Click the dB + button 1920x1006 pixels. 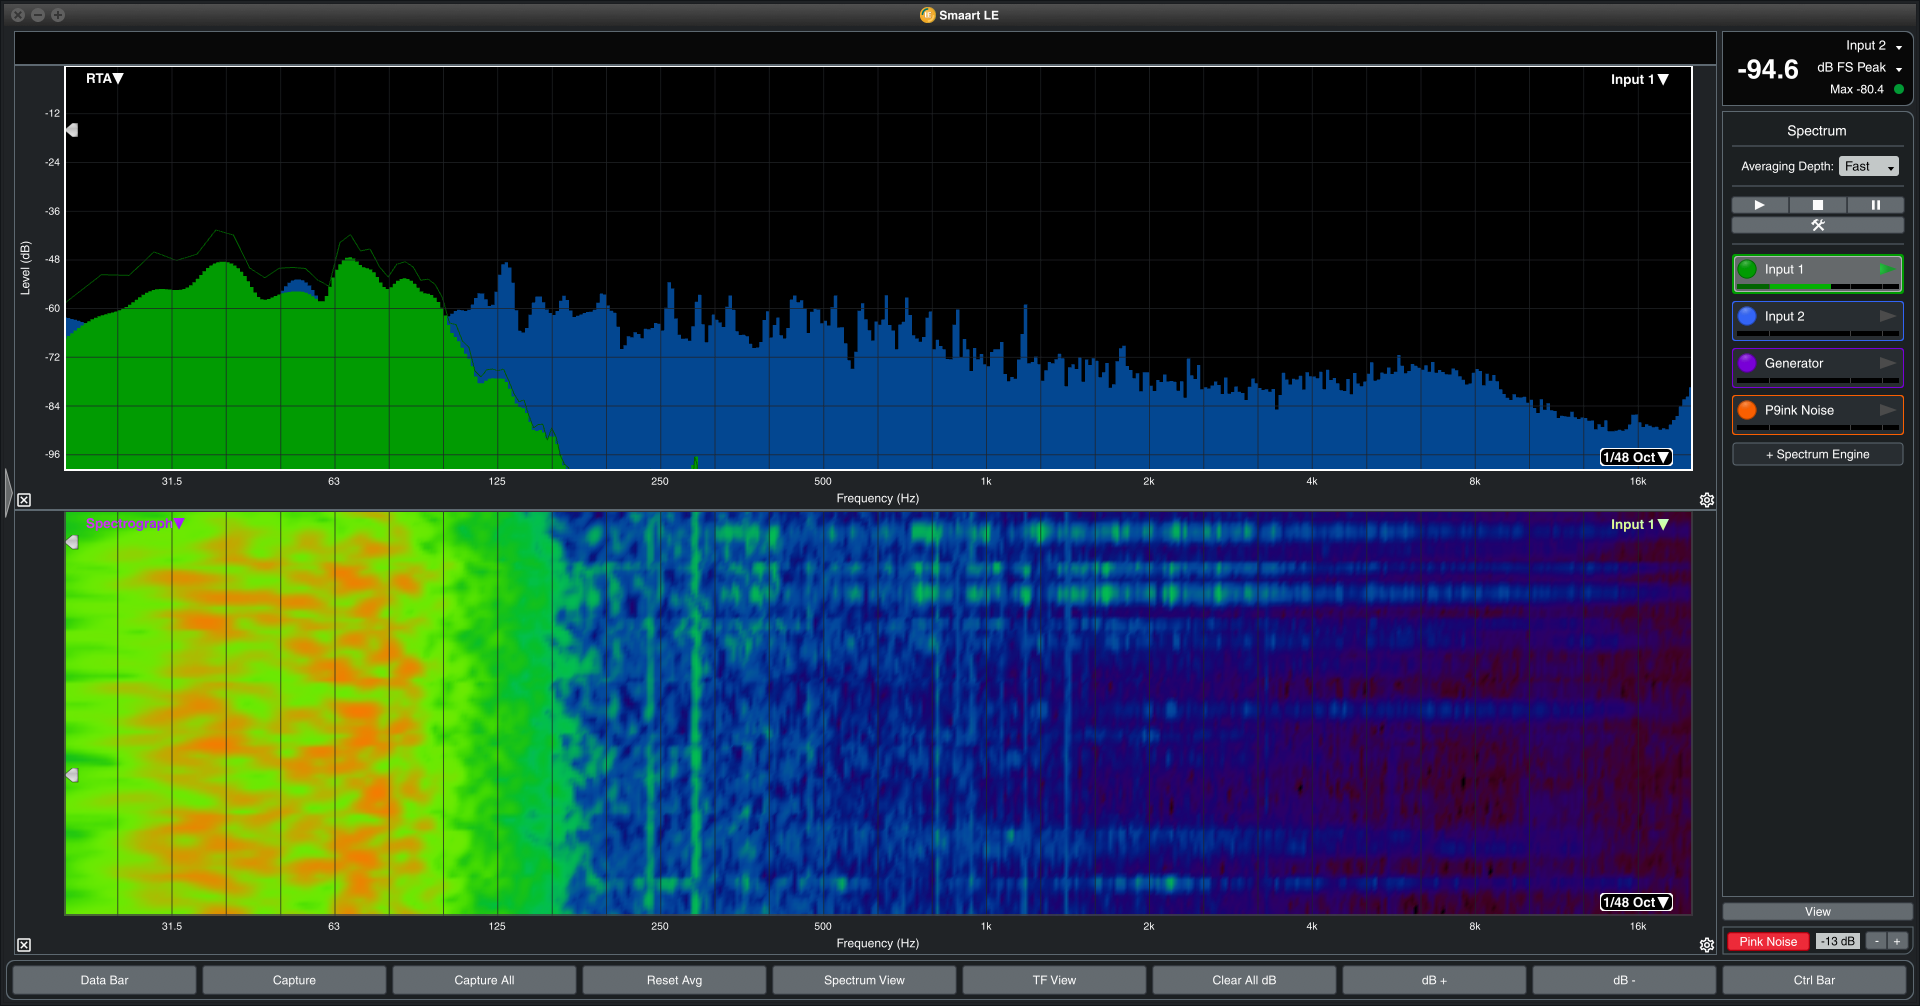[1434, 980]
